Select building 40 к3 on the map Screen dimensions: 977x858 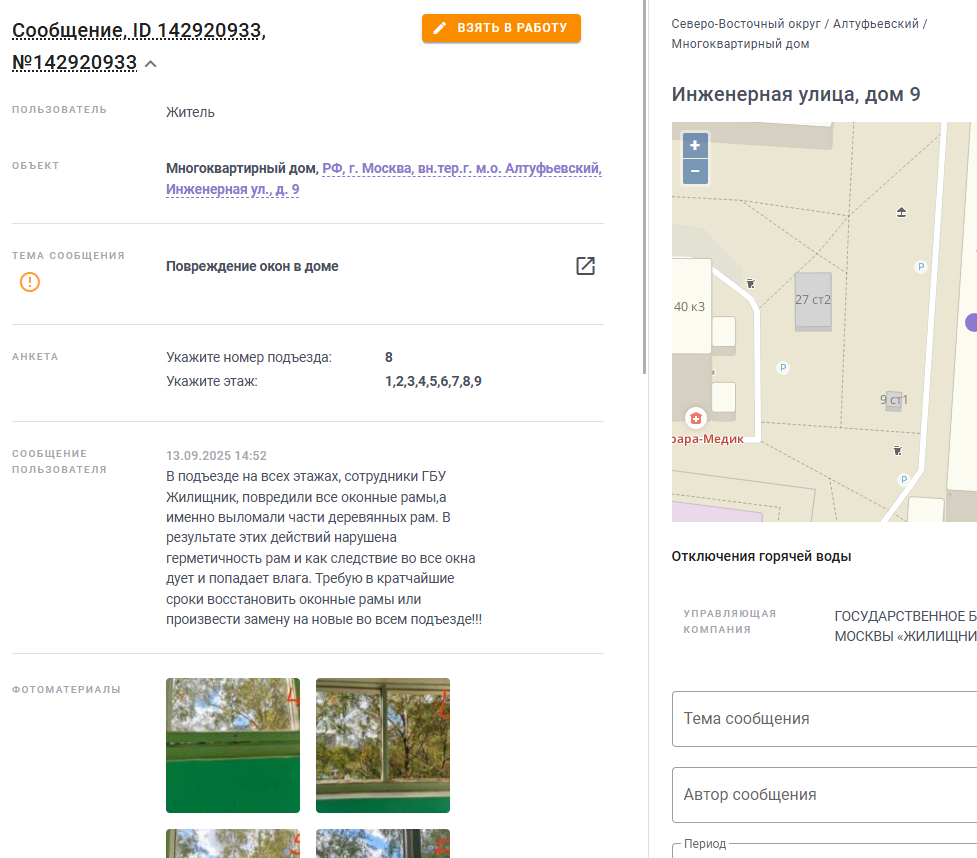[691, 306]
